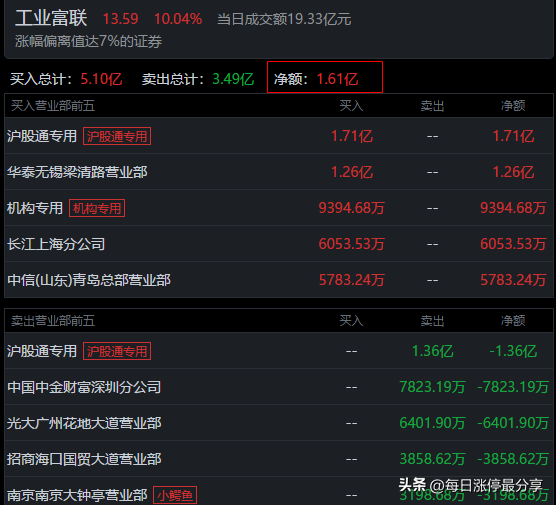Click 涨幅偏离值达7%的证券 description
Image resolution: width=556 pixels, height=505 pixels.
88,41
